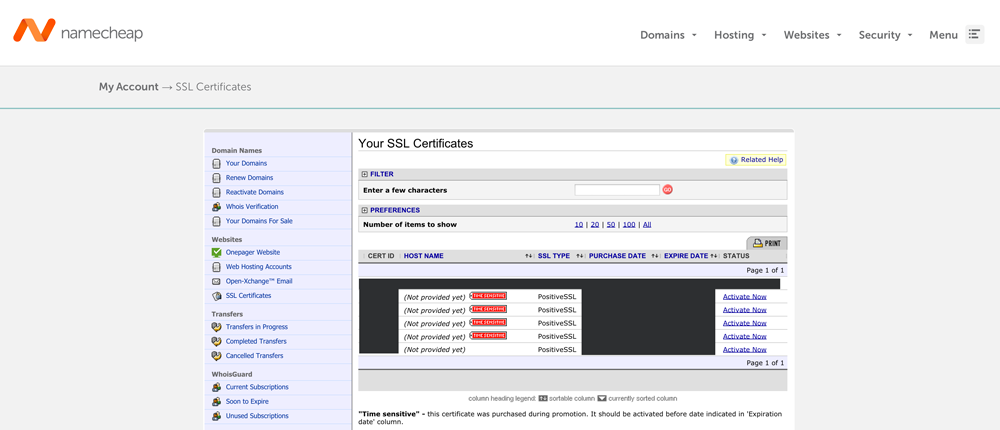Open the Menu item in top navigation
This screenshot has height=430, width=1000.
tap(943, 35)
